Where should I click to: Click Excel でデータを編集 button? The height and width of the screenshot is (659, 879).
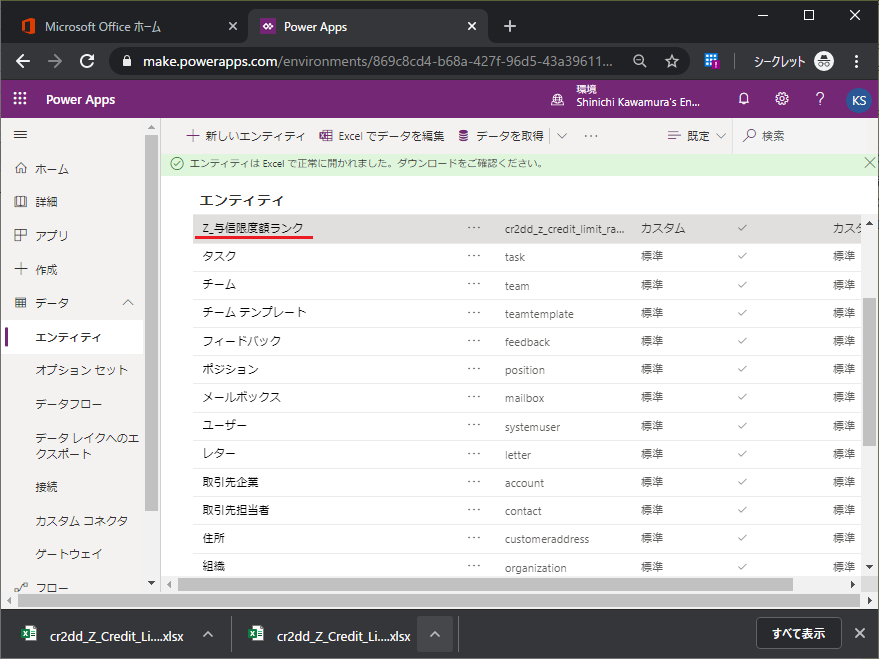pos(382,136)
